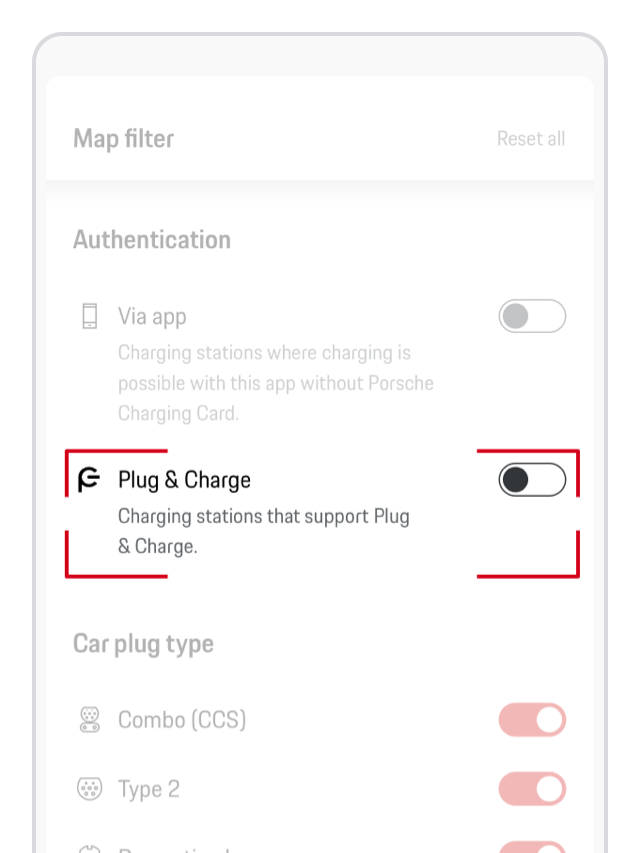Image resolution: width=640 pixels, height=853 pixels.
Task: Click the Domestic plug socket icon
Action: pyautogui.click(x=89, y=848)
